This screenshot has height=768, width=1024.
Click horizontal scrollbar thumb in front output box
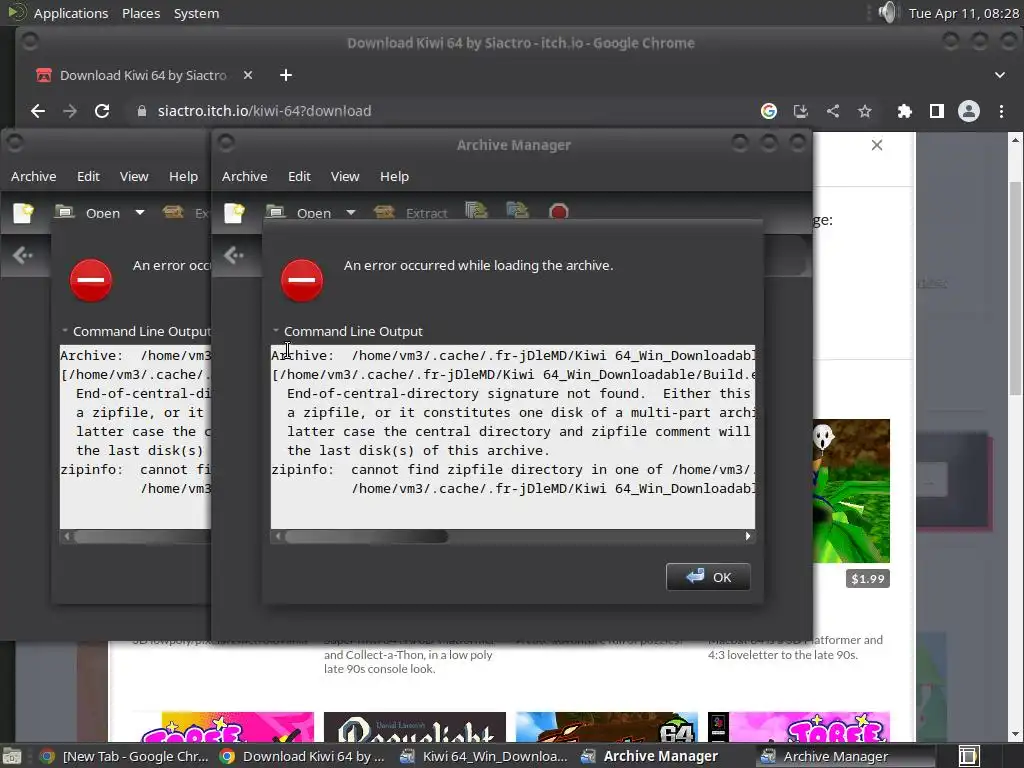click(366, 536)
